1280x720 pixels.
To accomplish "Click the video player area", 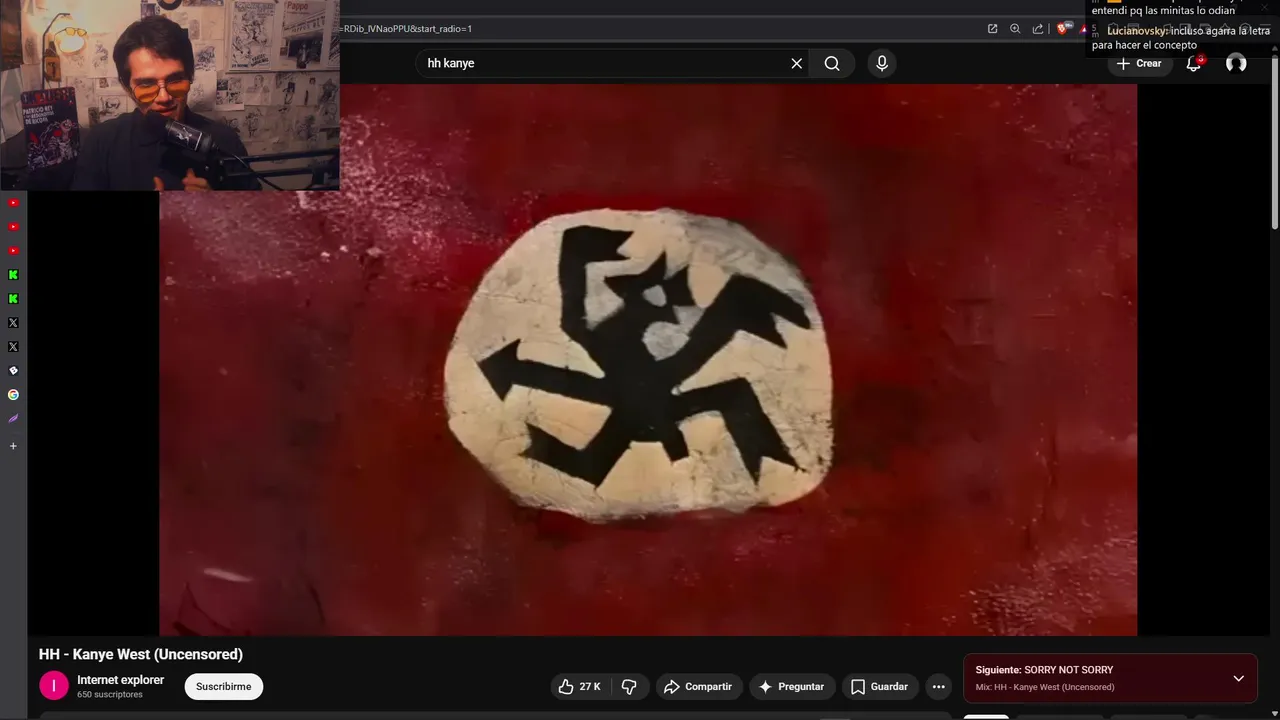I will (x=648, y=360).
